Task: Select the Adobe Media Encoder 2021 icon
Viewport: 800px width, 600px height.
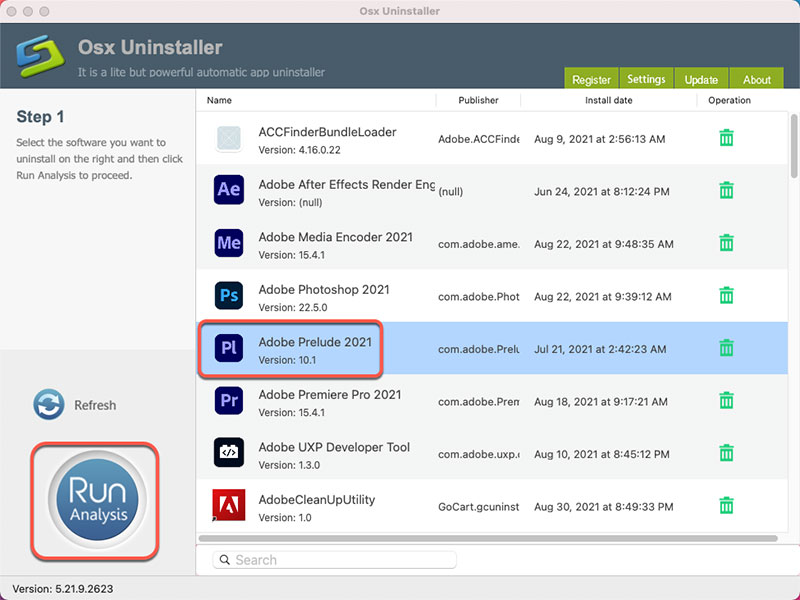Action: (228, 242)
